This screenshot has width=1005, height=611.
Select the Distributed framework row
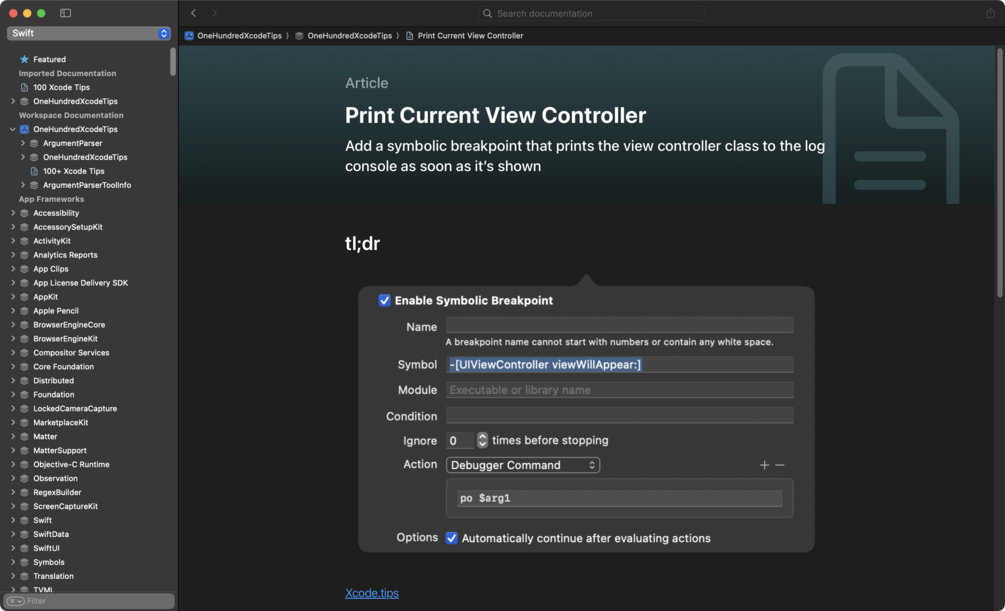coord(53,381)
